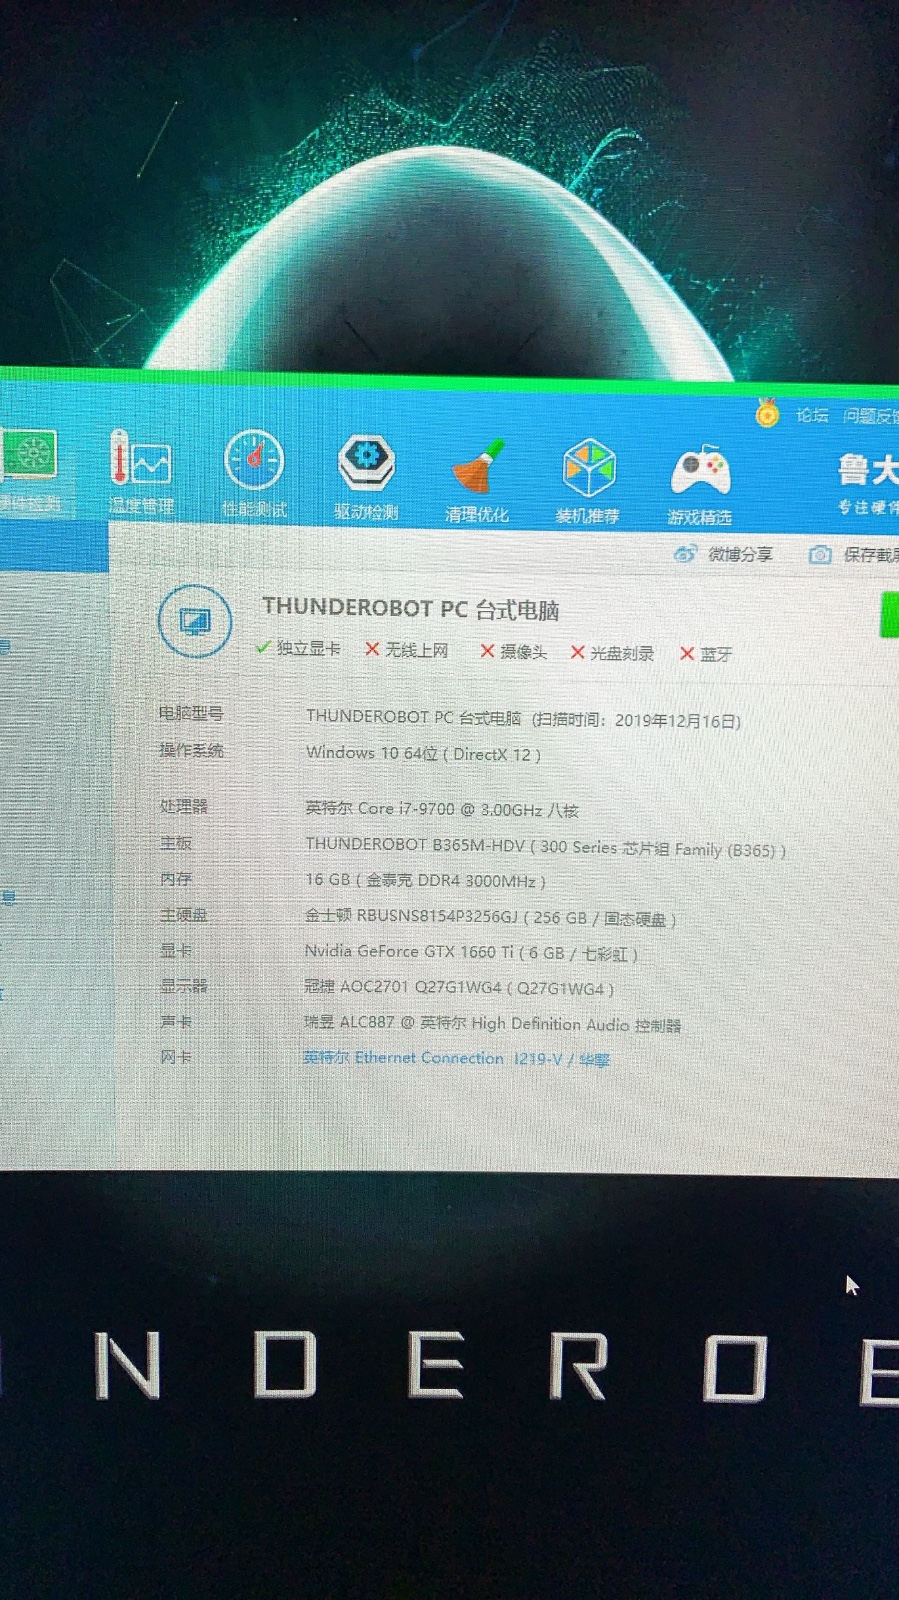Open 驱动检测 driver detection
The image size is (899, 1600).
[x=366, y=476]
